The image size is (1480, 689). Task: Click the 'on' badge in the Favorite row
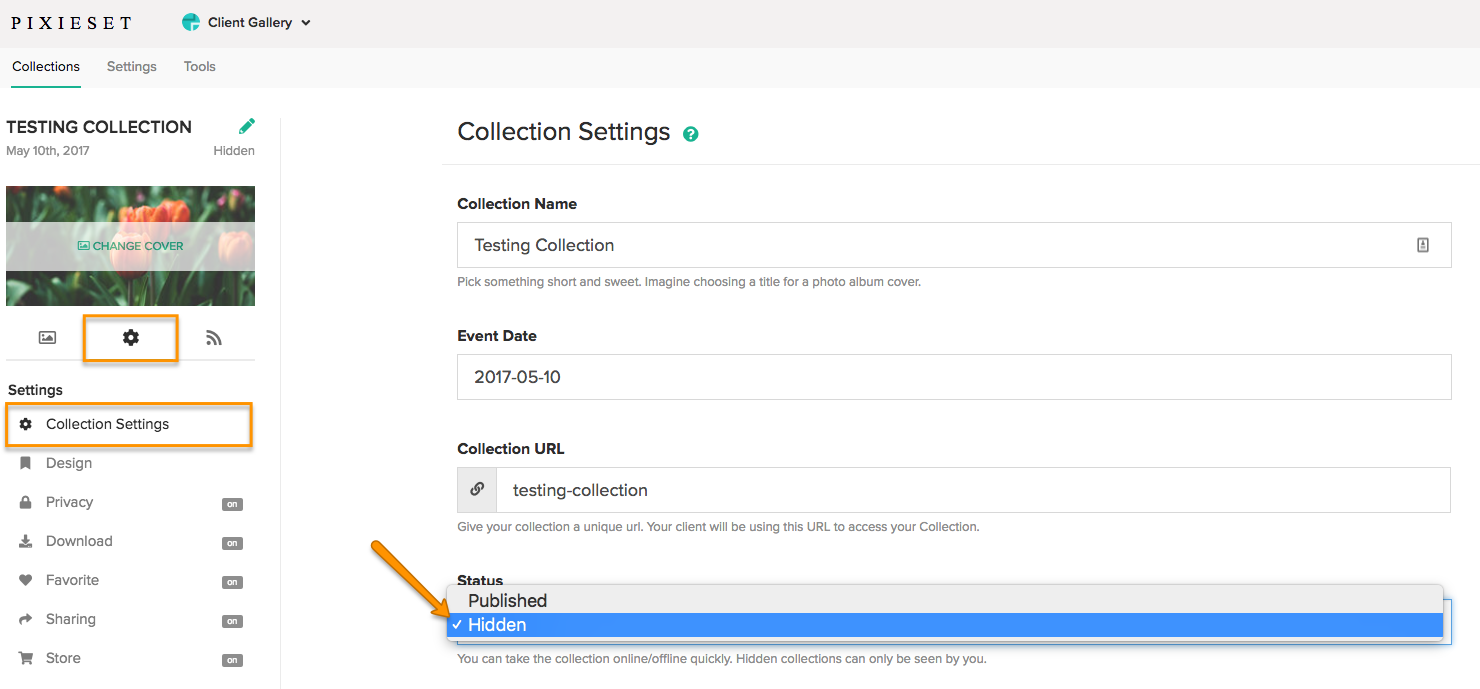pos(232,583)
